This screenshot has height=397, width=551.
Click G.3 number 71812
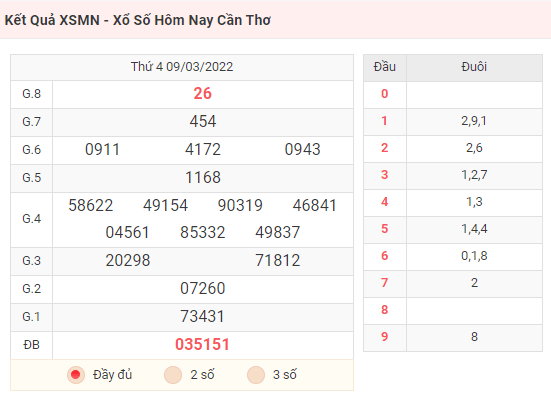278,260
